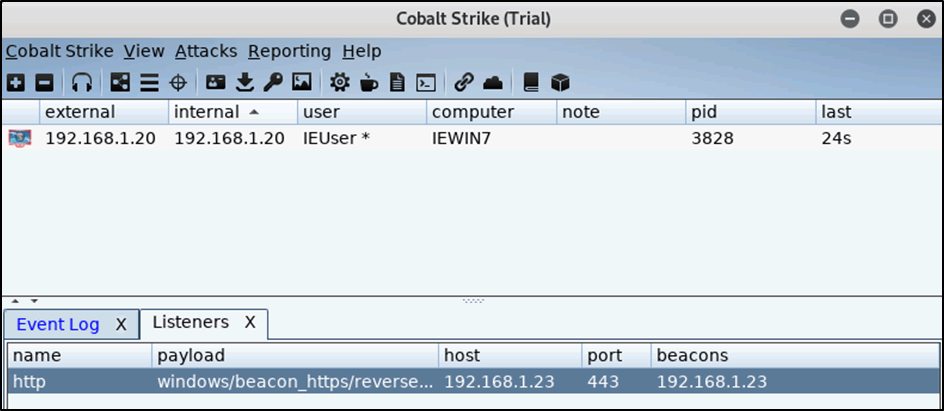The width and height of the screenshot is (944, 411).
Task: Open the Reporting menu
Action: 290,52
